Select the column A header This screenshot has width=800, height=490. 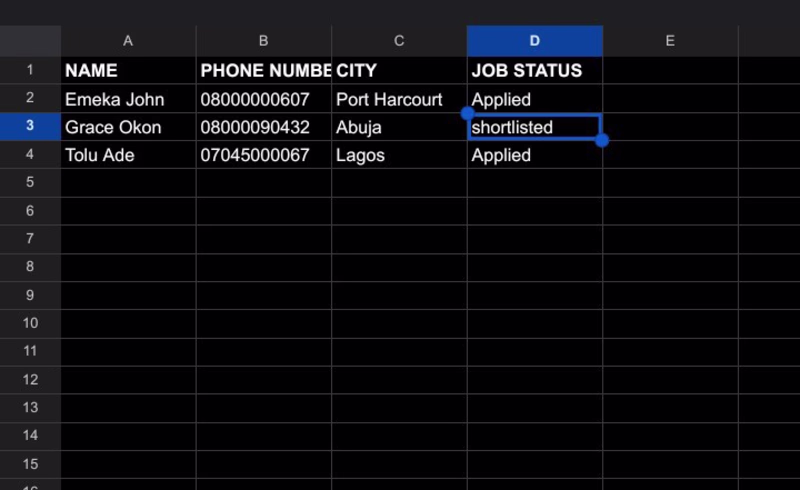point(128,41)
